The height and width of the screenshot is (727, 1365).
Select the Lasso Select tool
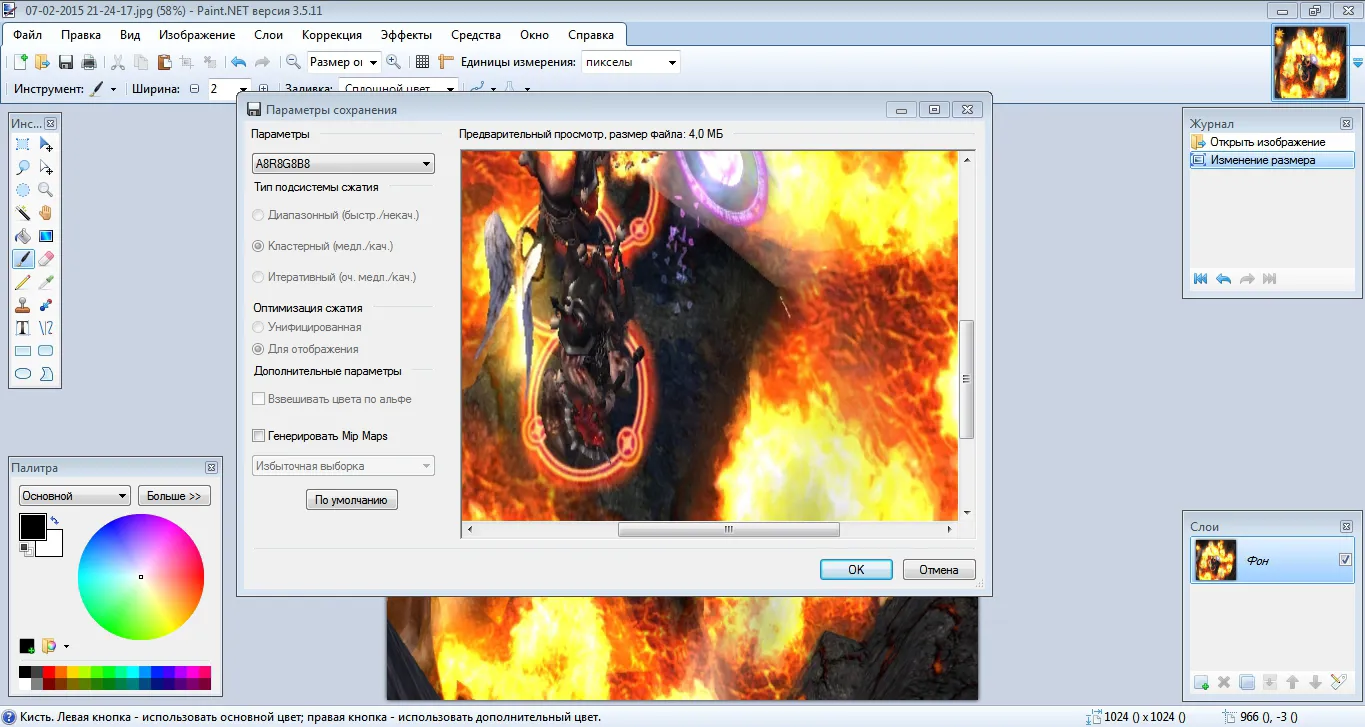pyautogui.click(x=22, y=168)
